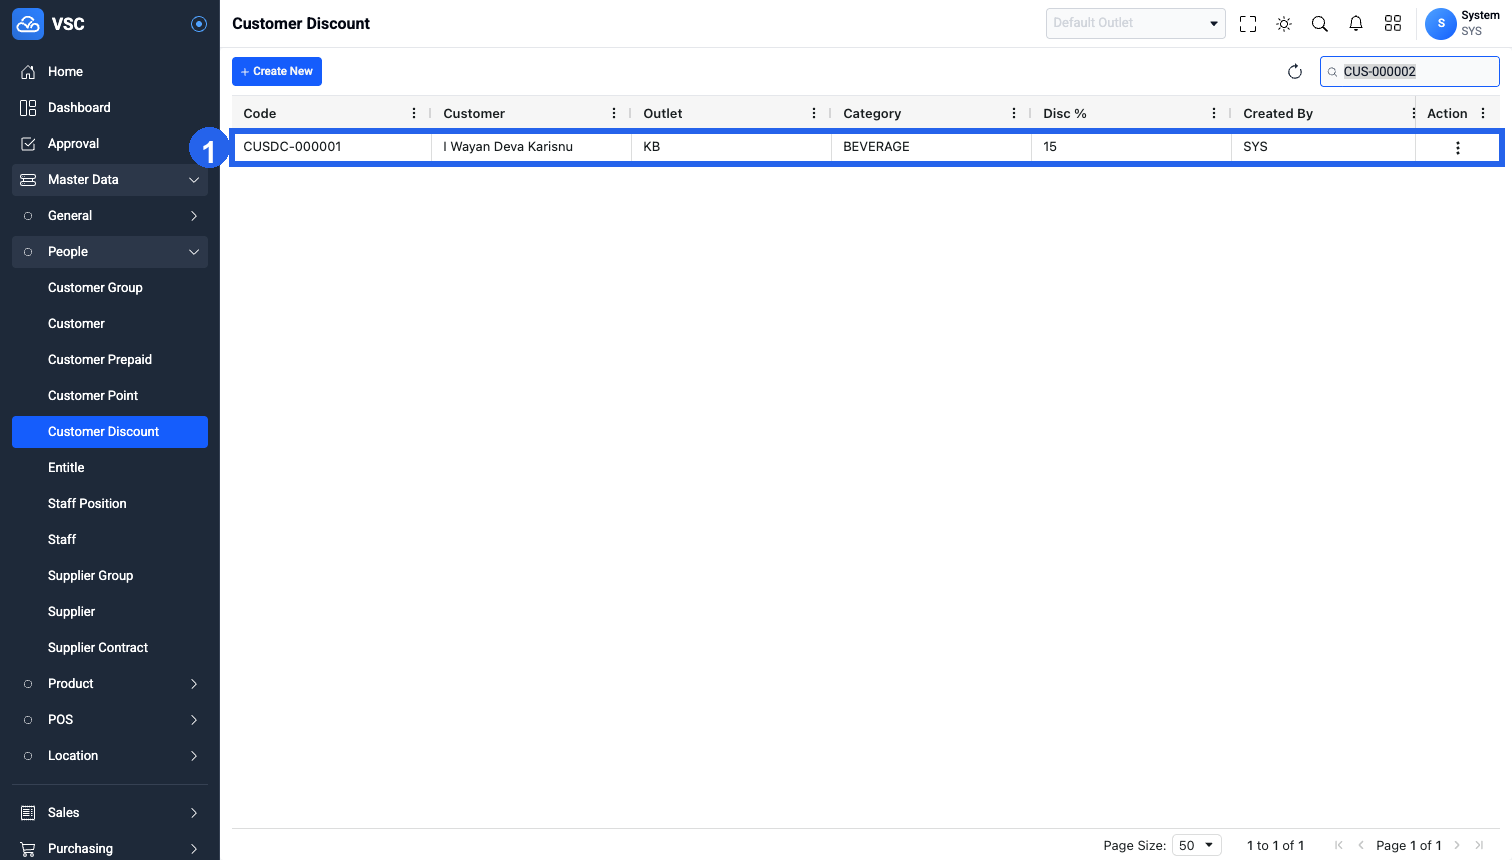Open Outlet column options menu
The height and width of the screenshot is (860, 1512).
[814, 114]
